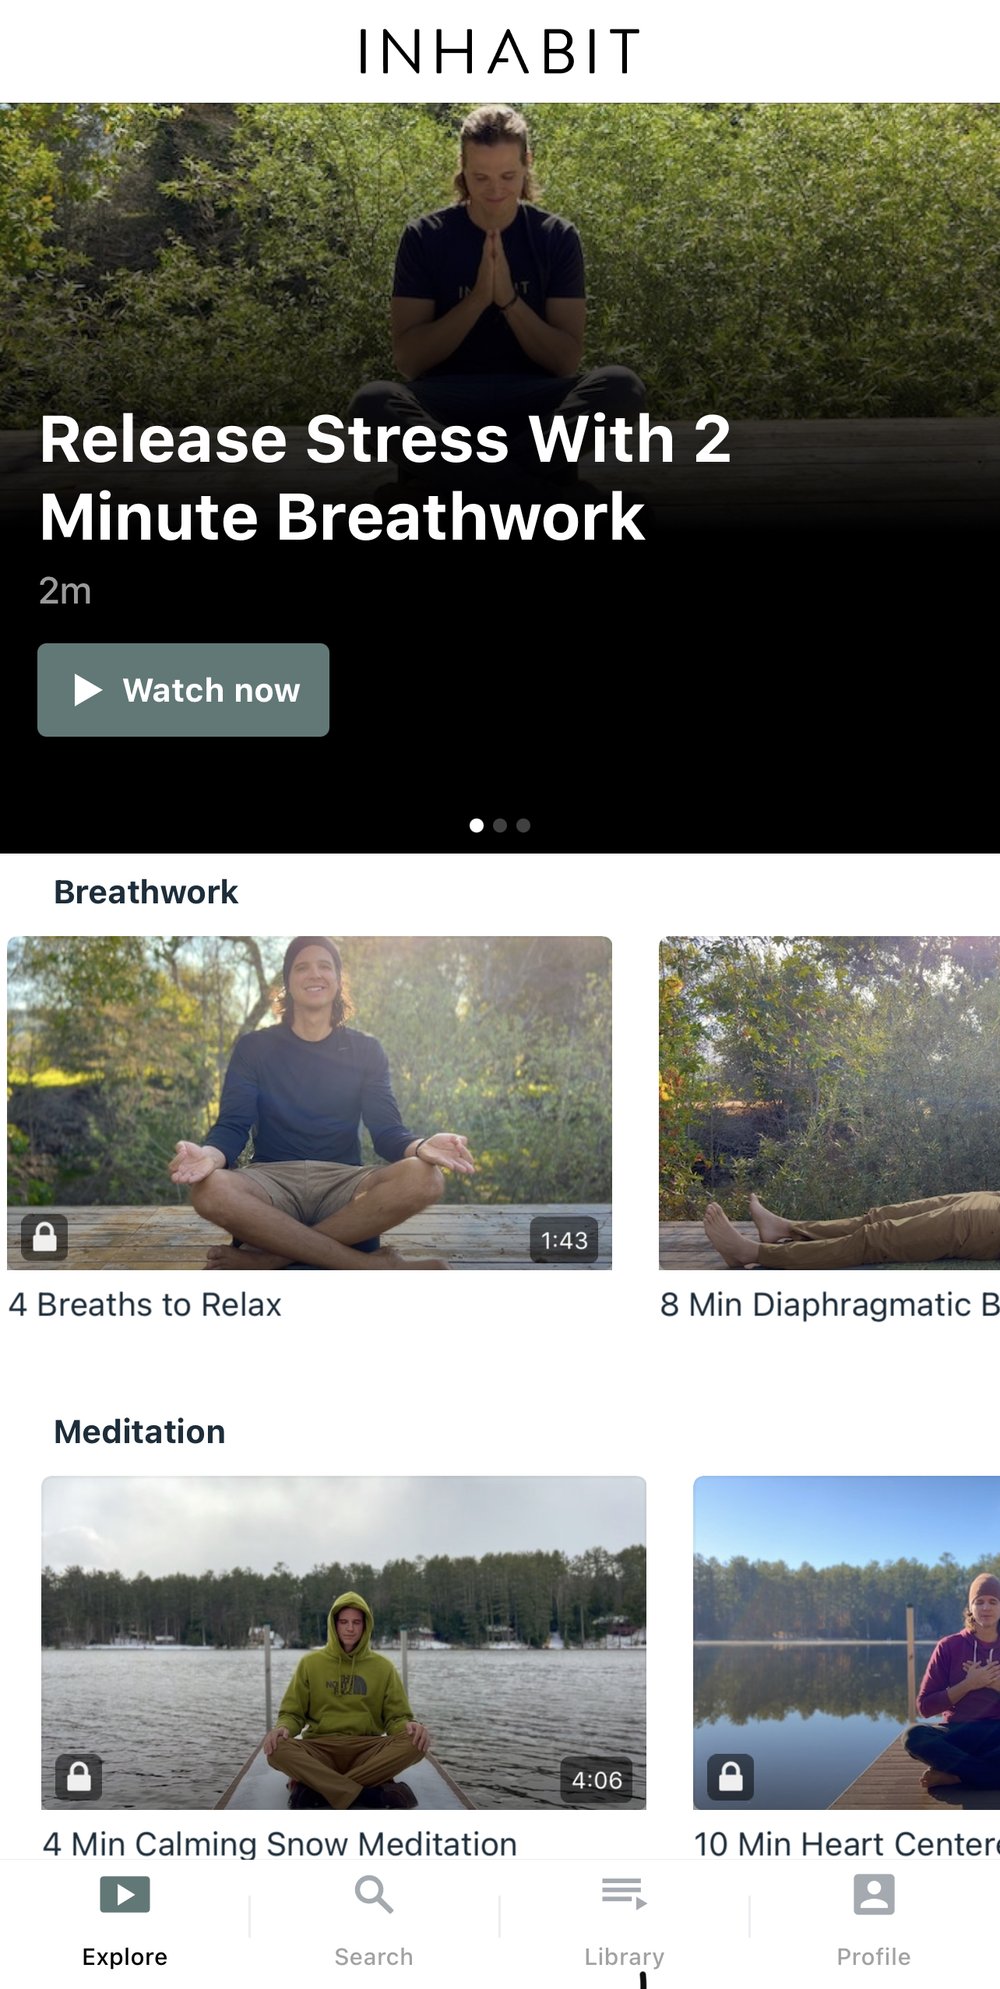Open the Profile person icon
Image resolution: width=1000 pixels, height=1989 pixels.
(x=874, y=1894)
